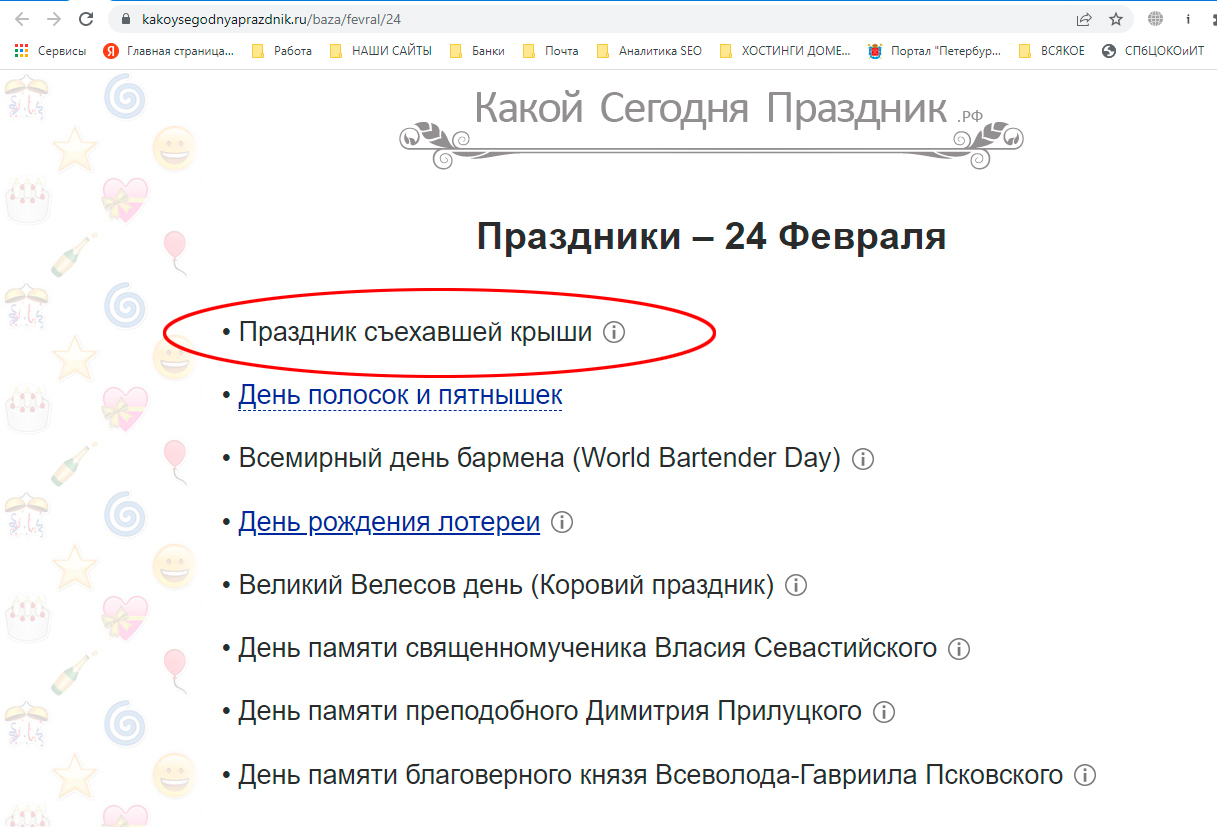
Task: Show info icon for Власия Севастийского
Action: [959, 649]
